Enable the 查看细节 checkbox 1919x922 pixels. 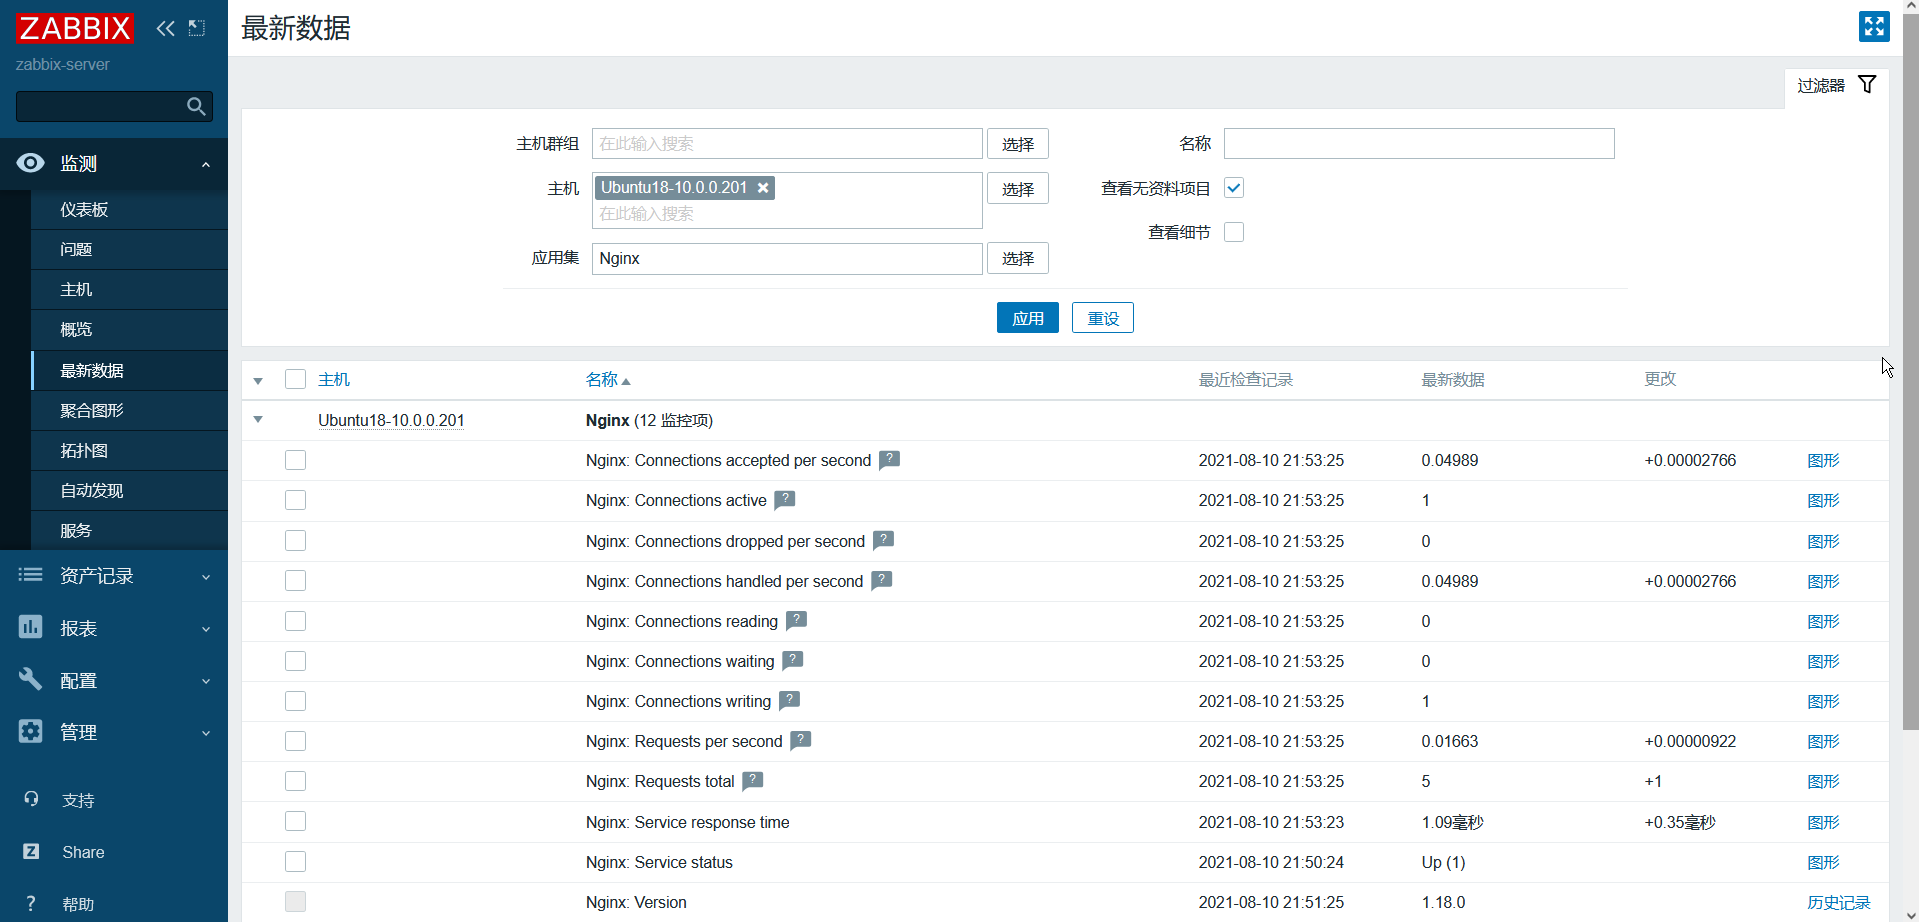[1234, 232]
